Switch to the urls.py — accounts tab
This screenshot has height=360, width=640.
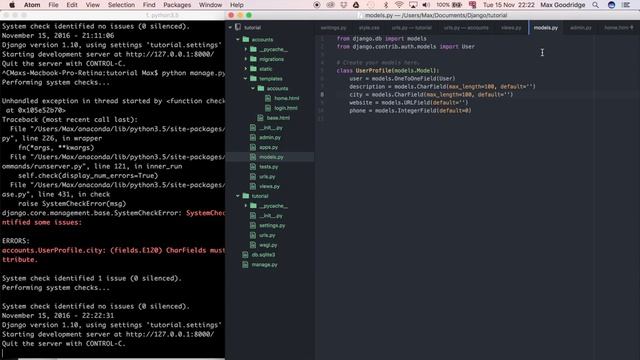[x=466, y=28]
